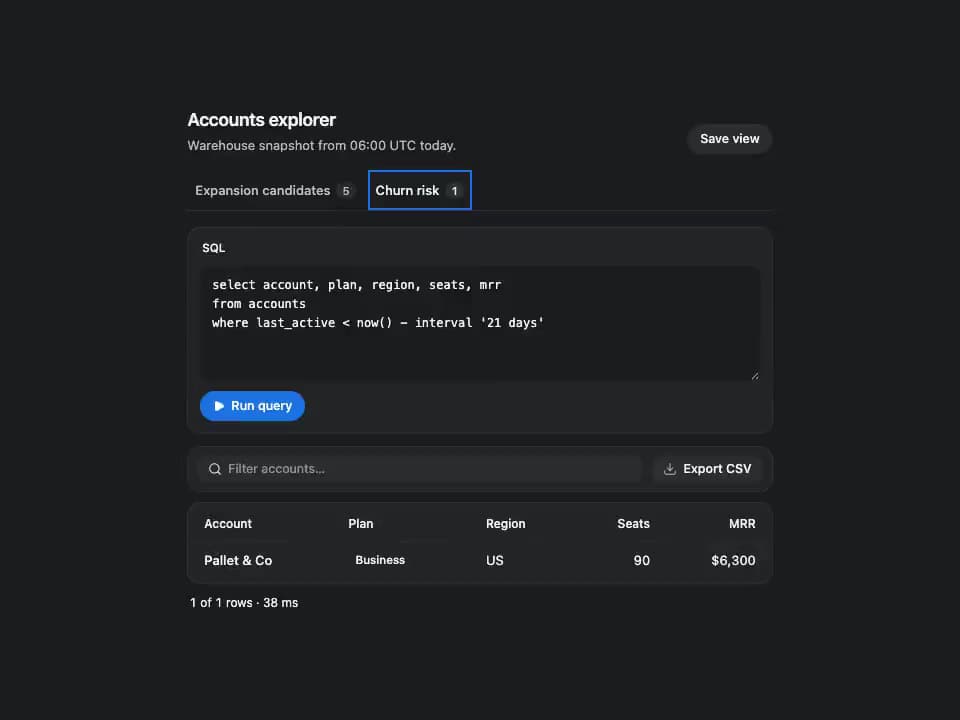960x720 pixels.
Task: Click the count badge 1 on Churn risk
Action: (x=454, y=191)
